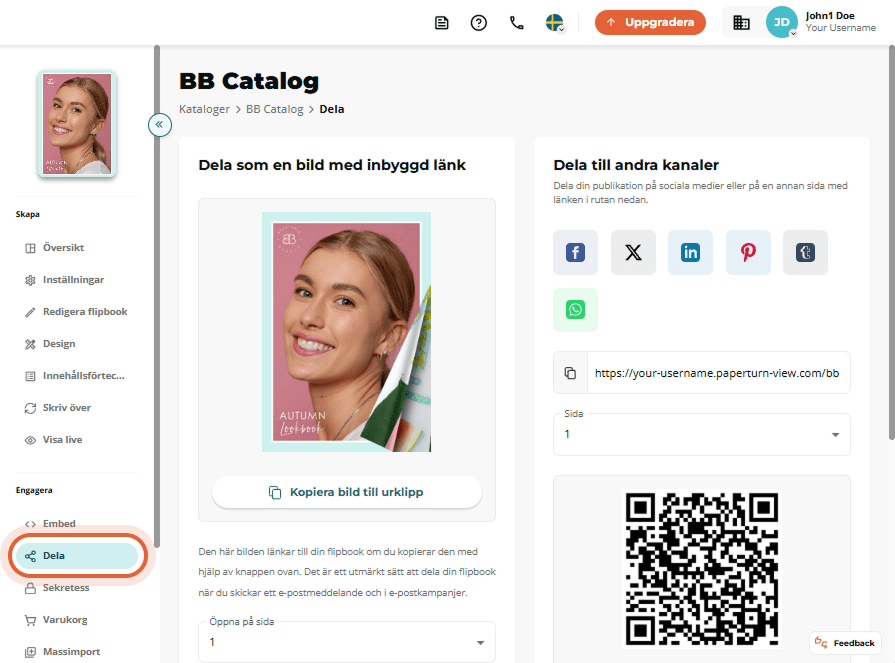Viewport: 895px width, 663px height.
Task: Click the John1 Doe username text
Action: pyautogui.click(x=830, y=16)
